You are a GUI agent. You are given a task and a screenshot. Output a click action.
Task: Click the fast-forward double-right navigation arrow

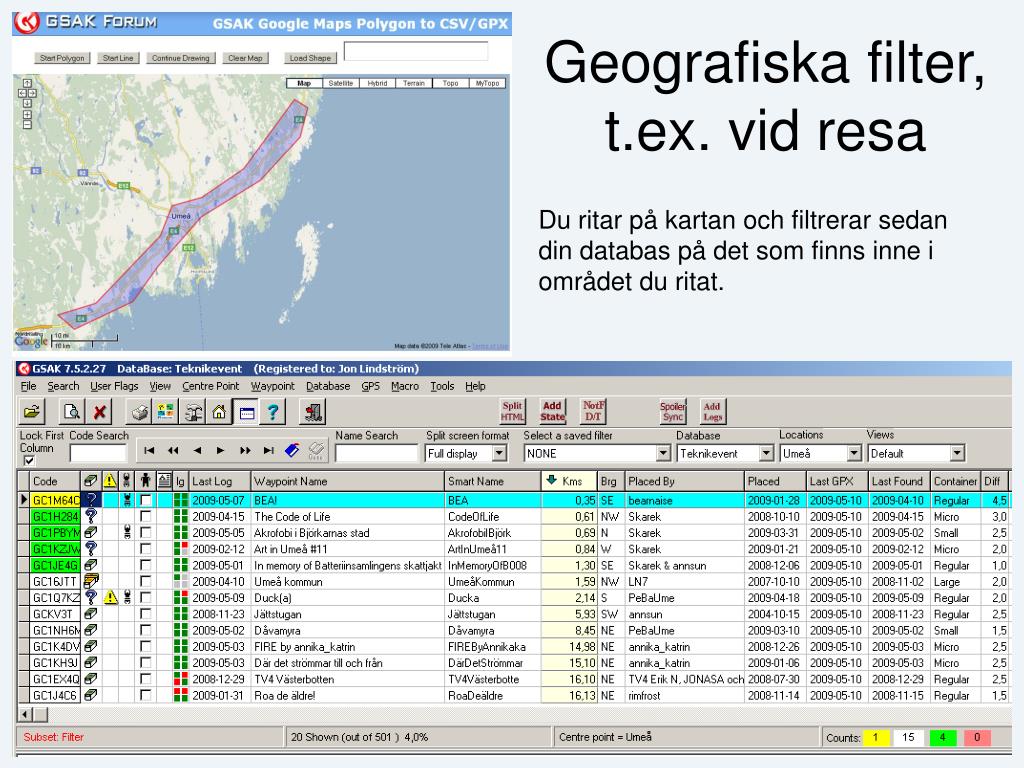point(245,451)
